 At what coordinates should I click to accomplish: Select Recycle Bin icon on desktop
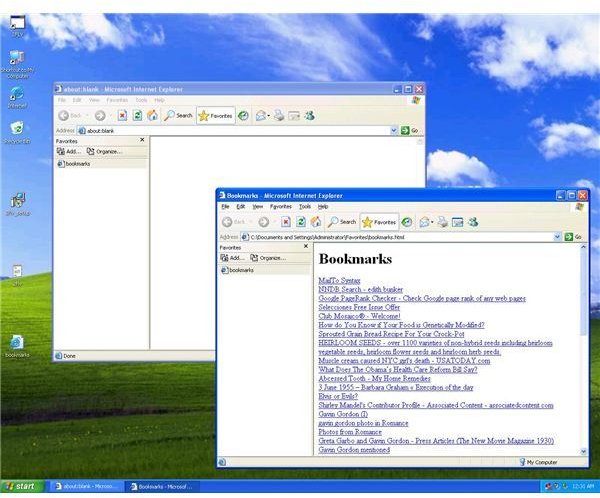pyautogui.click(x=17, y=132)
